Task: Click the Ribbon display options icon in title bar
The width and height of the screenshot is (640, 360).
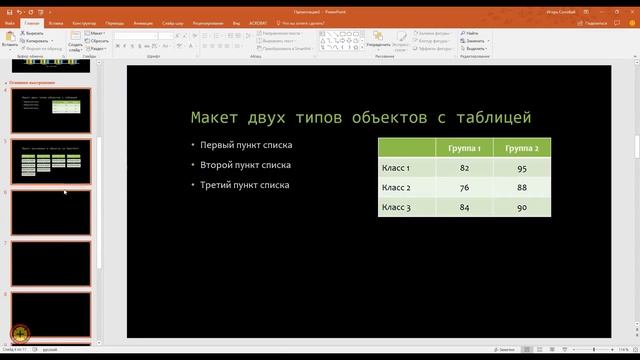Action: (x=586, y=12)
